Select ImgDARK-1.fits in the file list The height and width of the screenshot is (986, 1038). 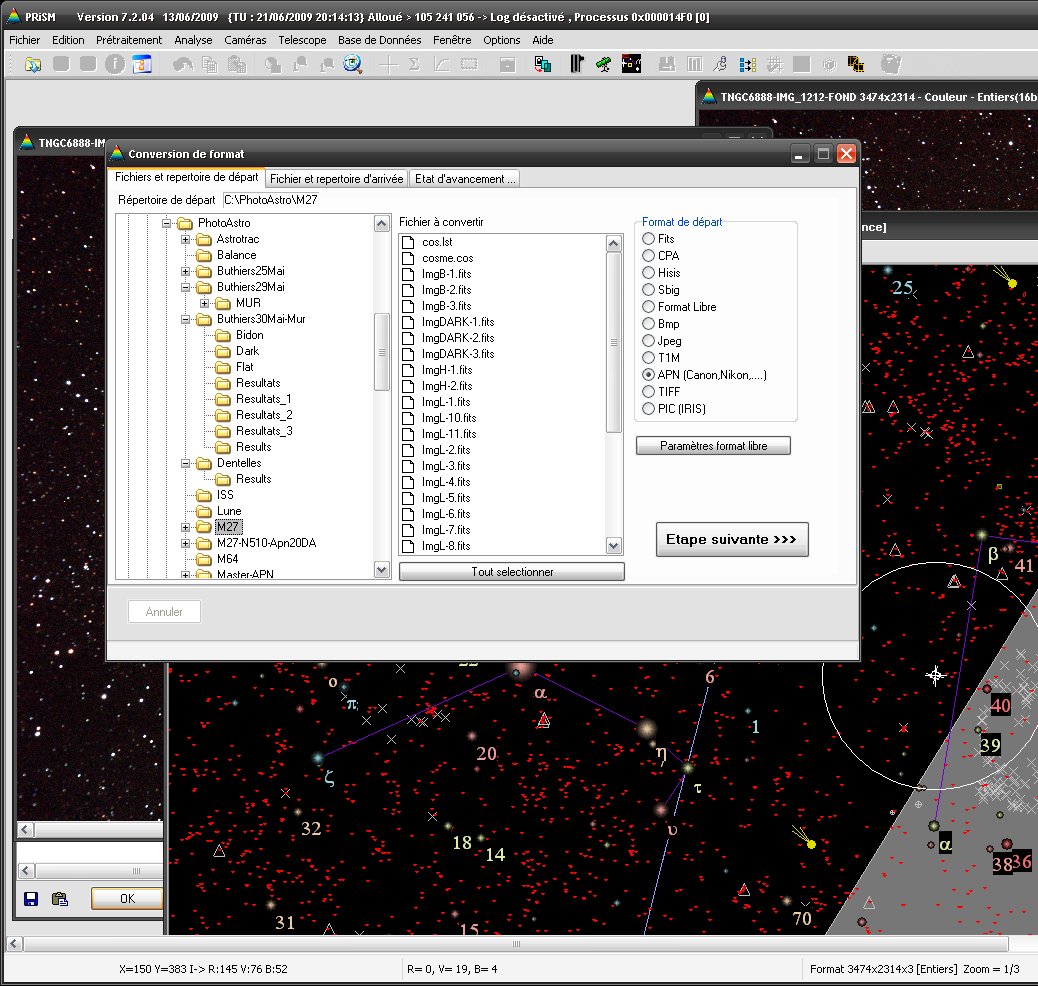[x=457, y=322]
